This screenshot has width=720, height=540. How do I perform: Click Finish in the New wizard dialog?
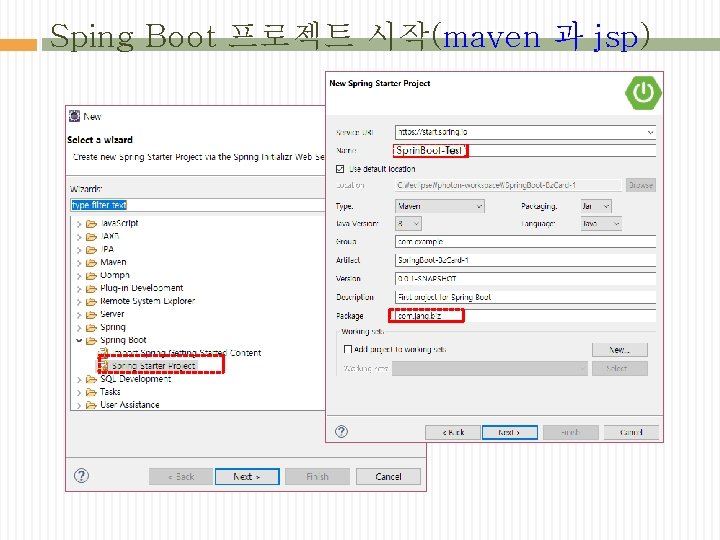pos(317,477)
